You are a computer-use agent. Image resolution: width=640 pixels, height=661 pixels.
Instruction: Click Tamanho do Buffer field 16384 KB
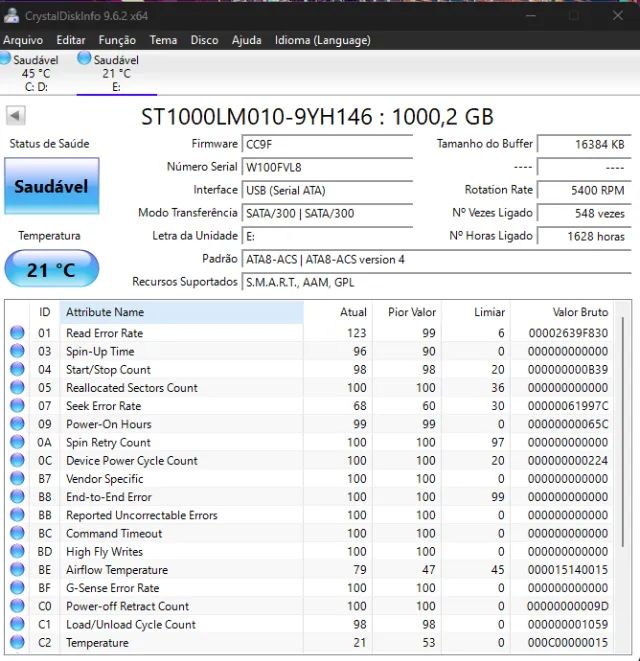pos(584,144)
